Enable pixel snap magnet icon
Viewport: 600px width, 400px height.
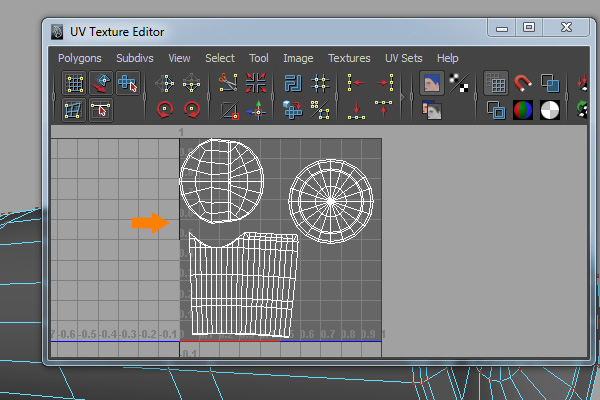click(522, 84)
